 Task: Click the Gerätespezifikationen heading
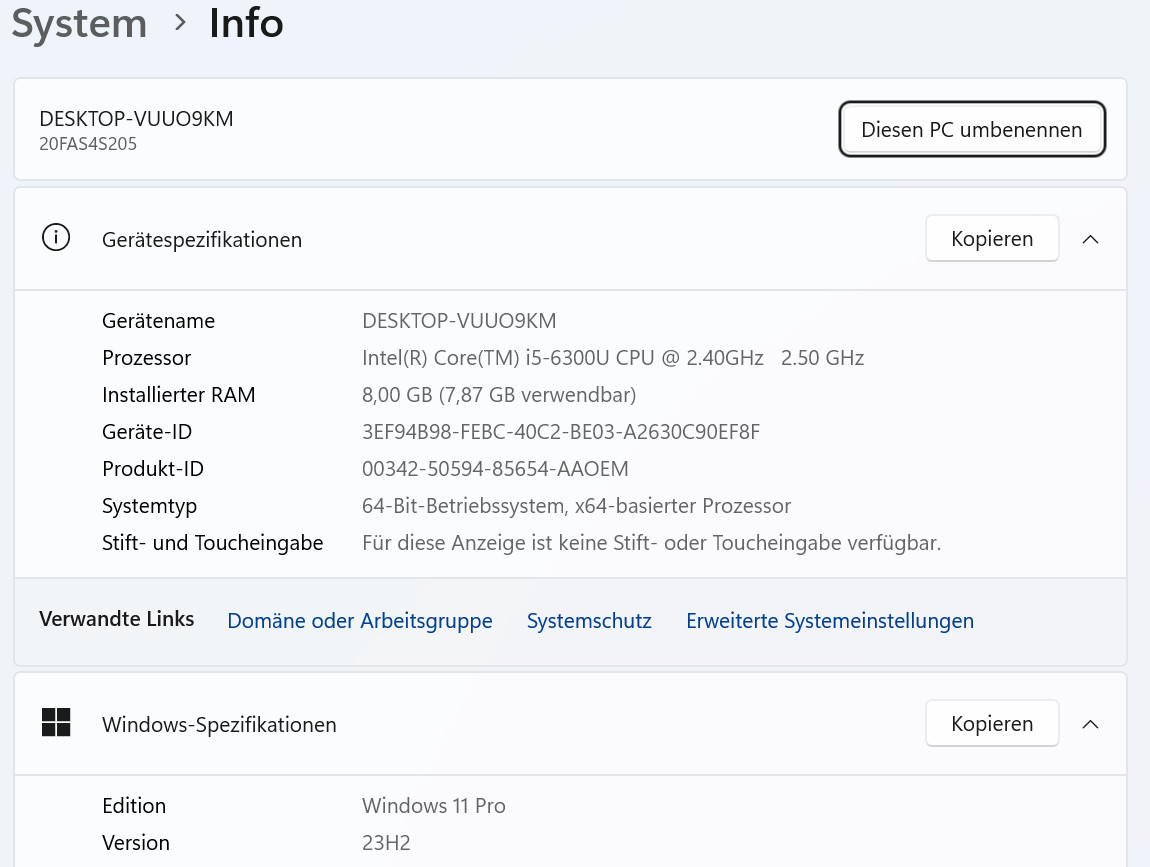click(202, 240)
